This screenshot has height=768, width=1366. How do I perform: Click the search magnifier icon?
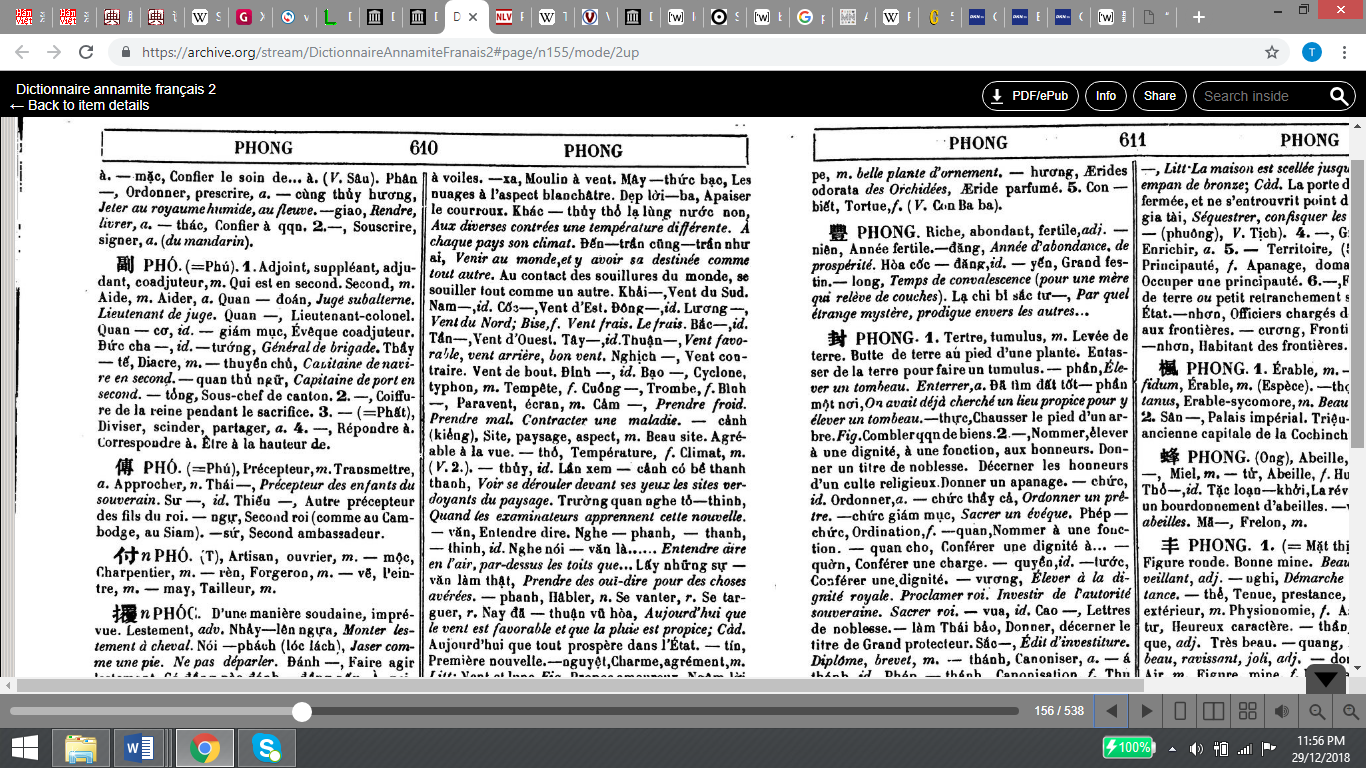[1340, 96]
